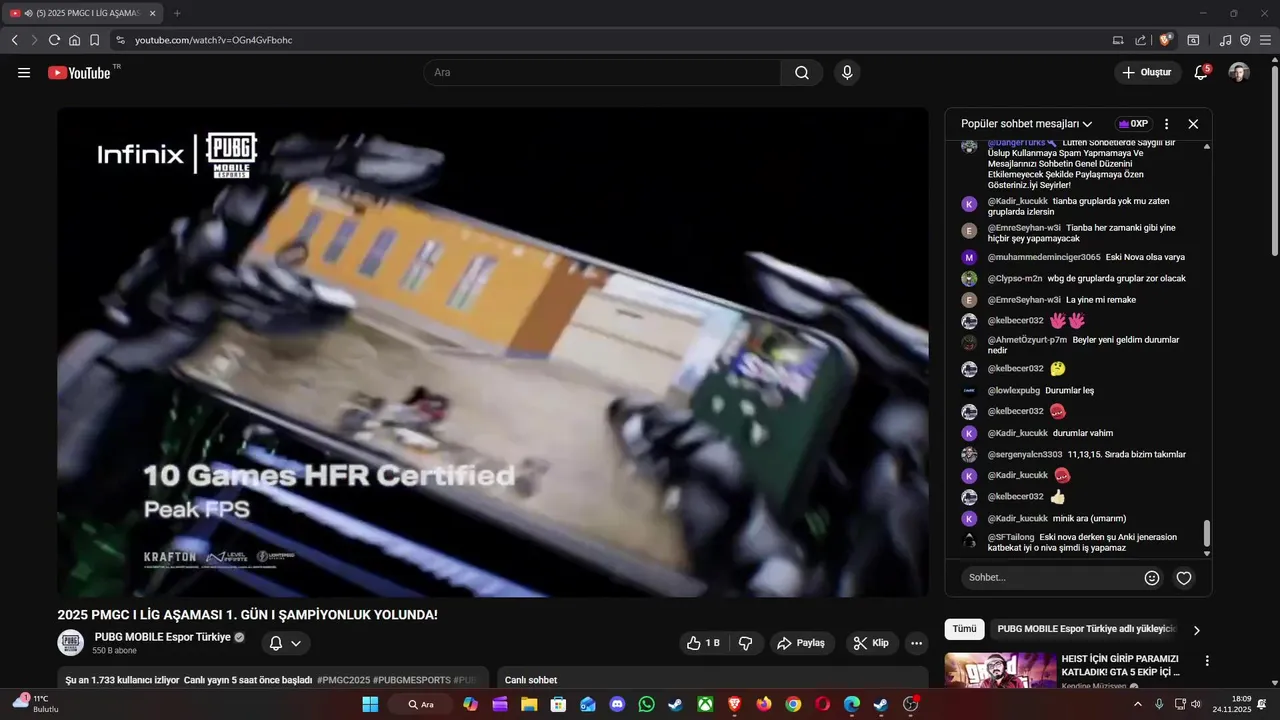Expand the subscription notification bell dropdown
Viewport: 1280px width, 720px height.
[286, 643]
